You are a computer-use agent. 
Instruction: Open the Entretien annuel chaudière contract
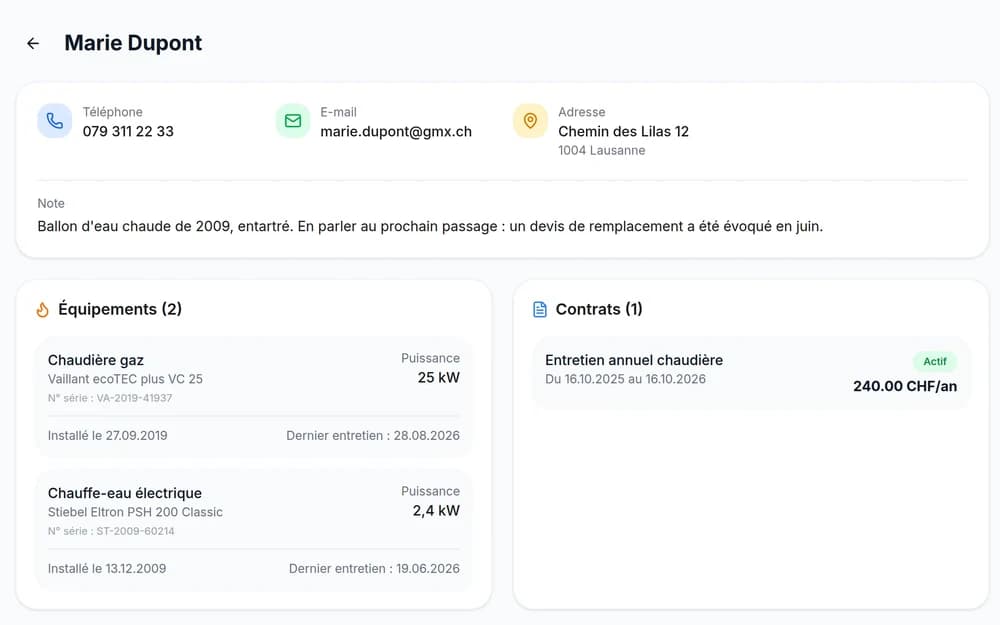[x=751, y=373]
